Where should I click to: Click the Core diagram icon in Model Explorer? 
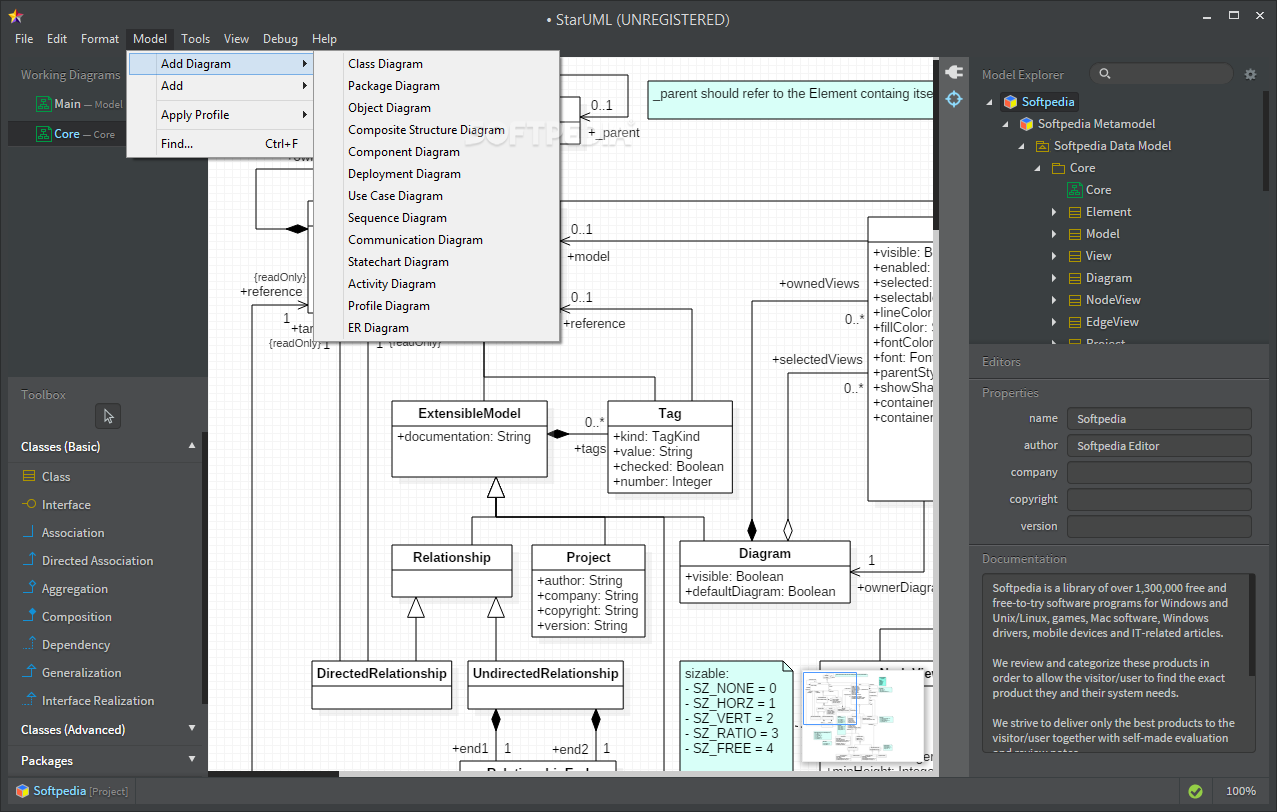[x=1075, y=190]
